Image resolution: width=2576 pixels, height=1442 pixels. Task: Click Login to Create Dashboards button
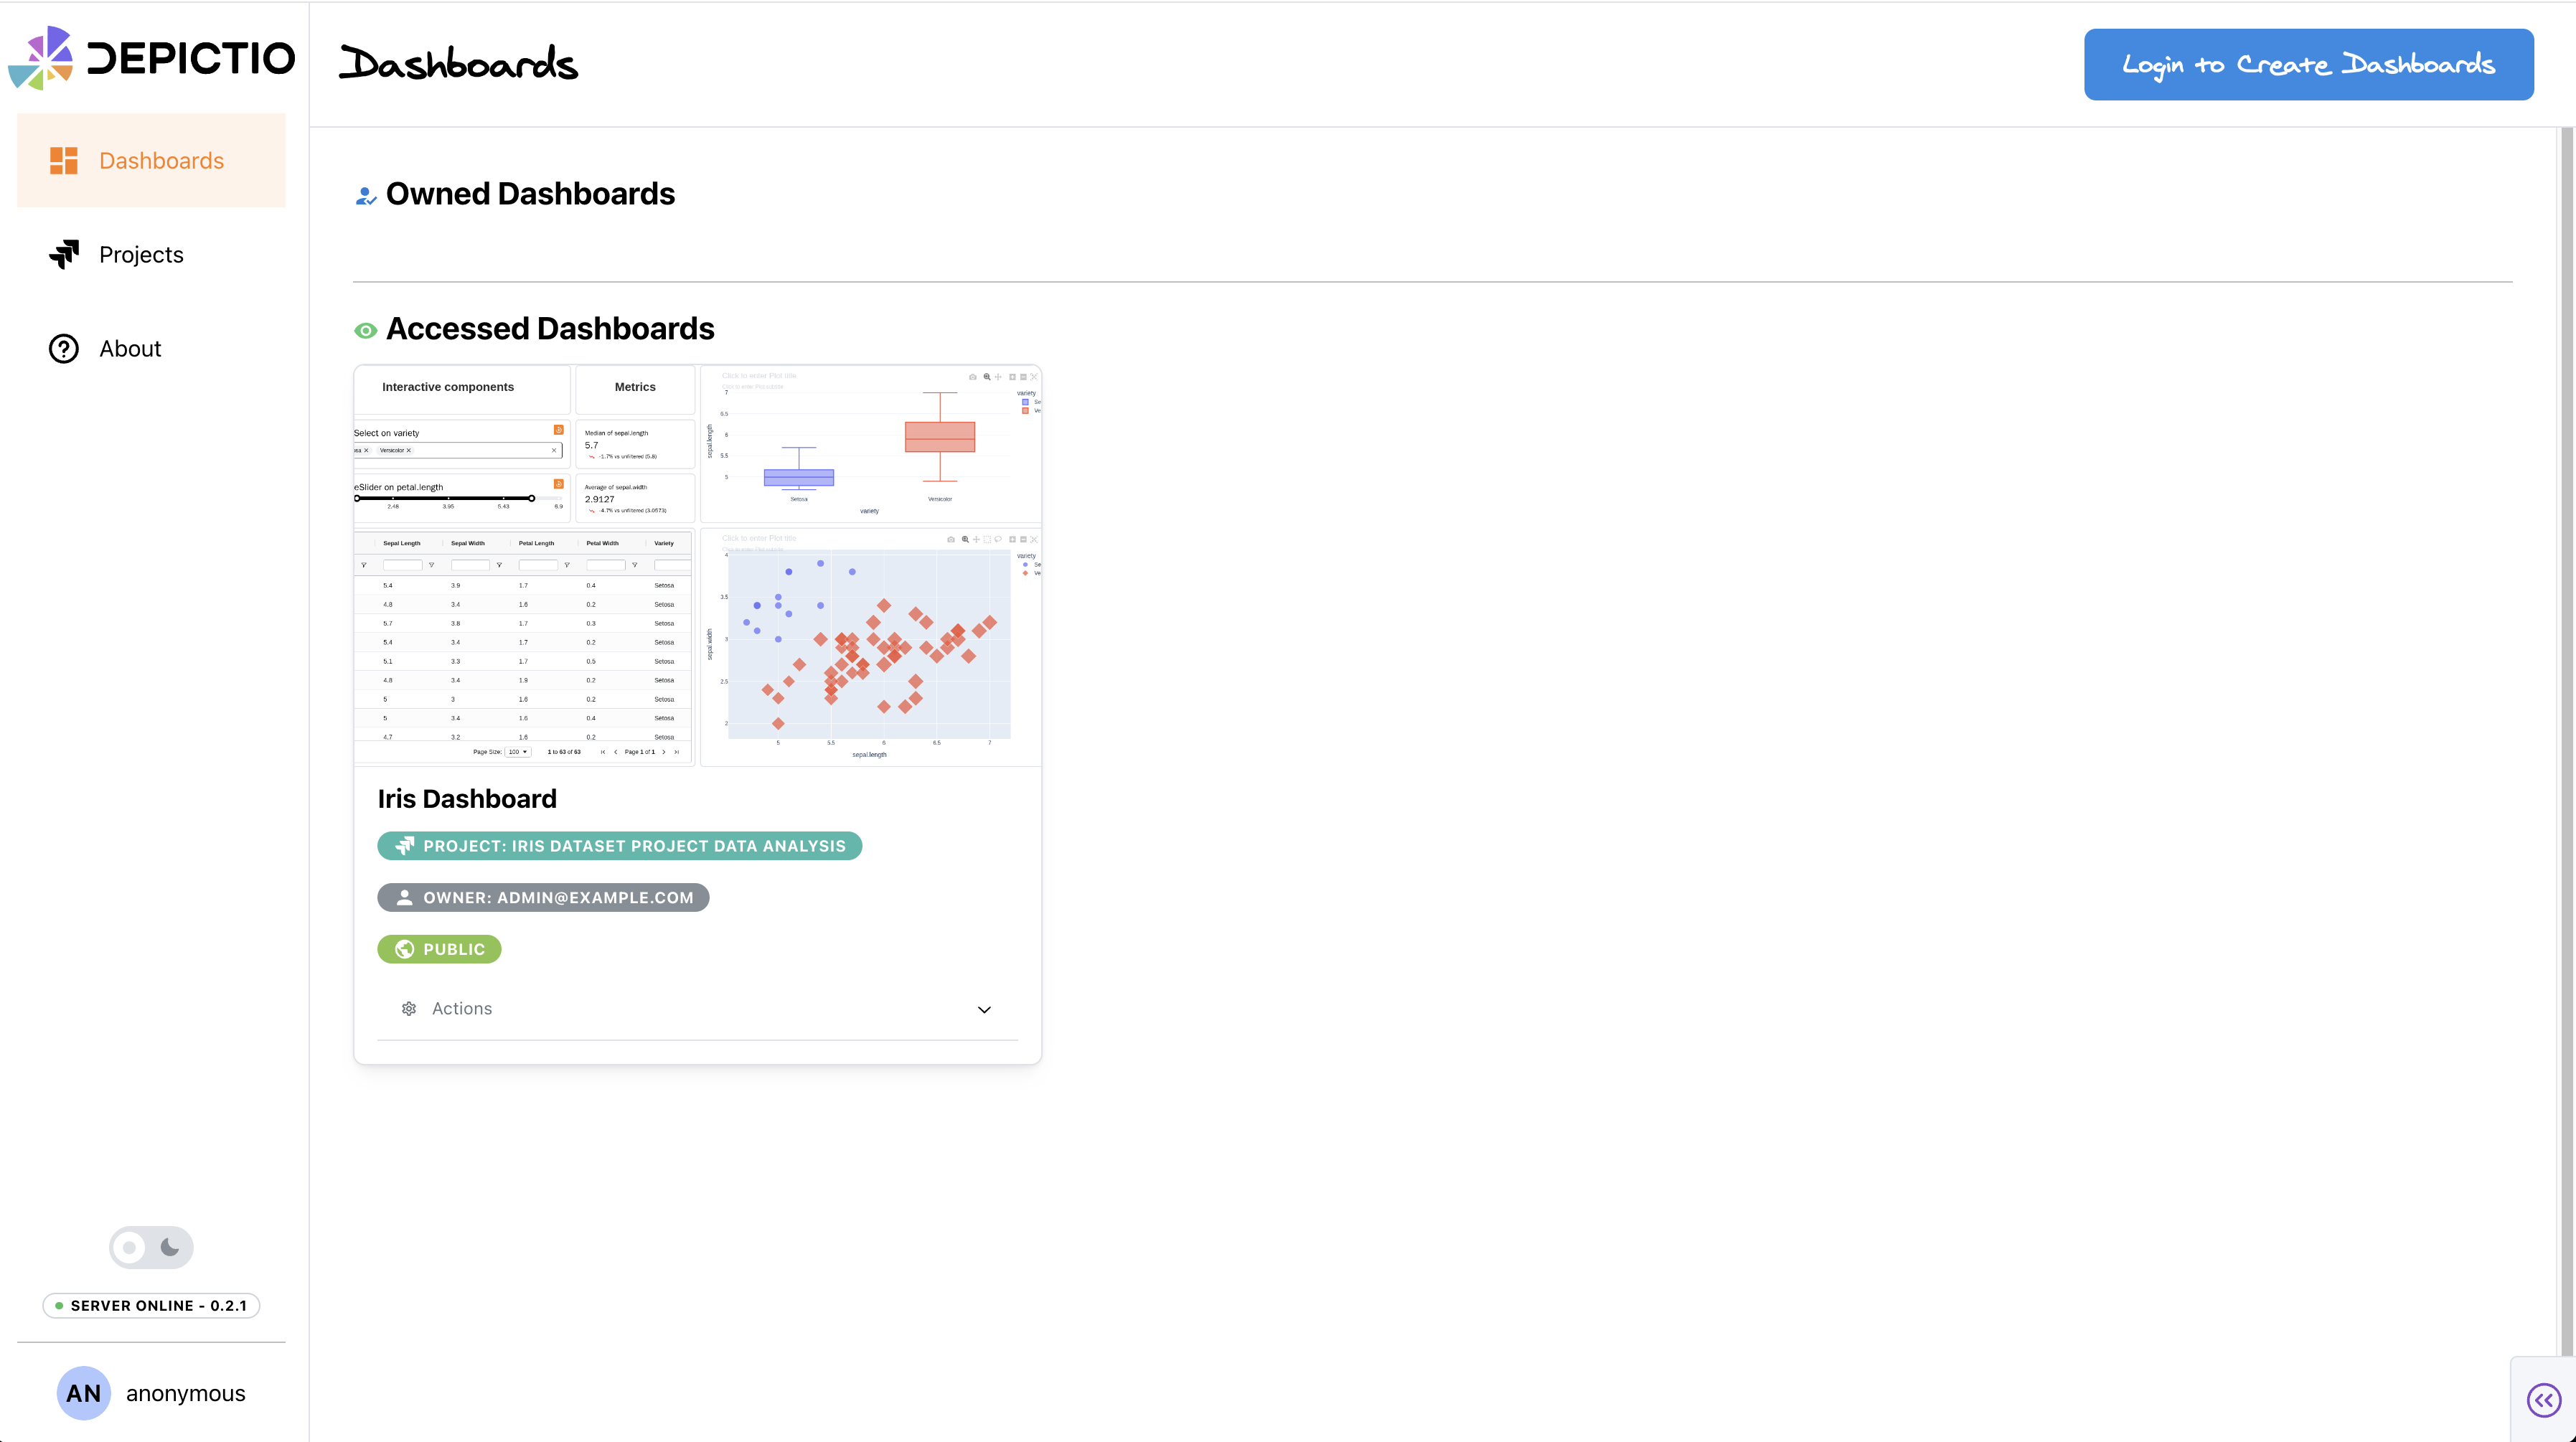2308,65
